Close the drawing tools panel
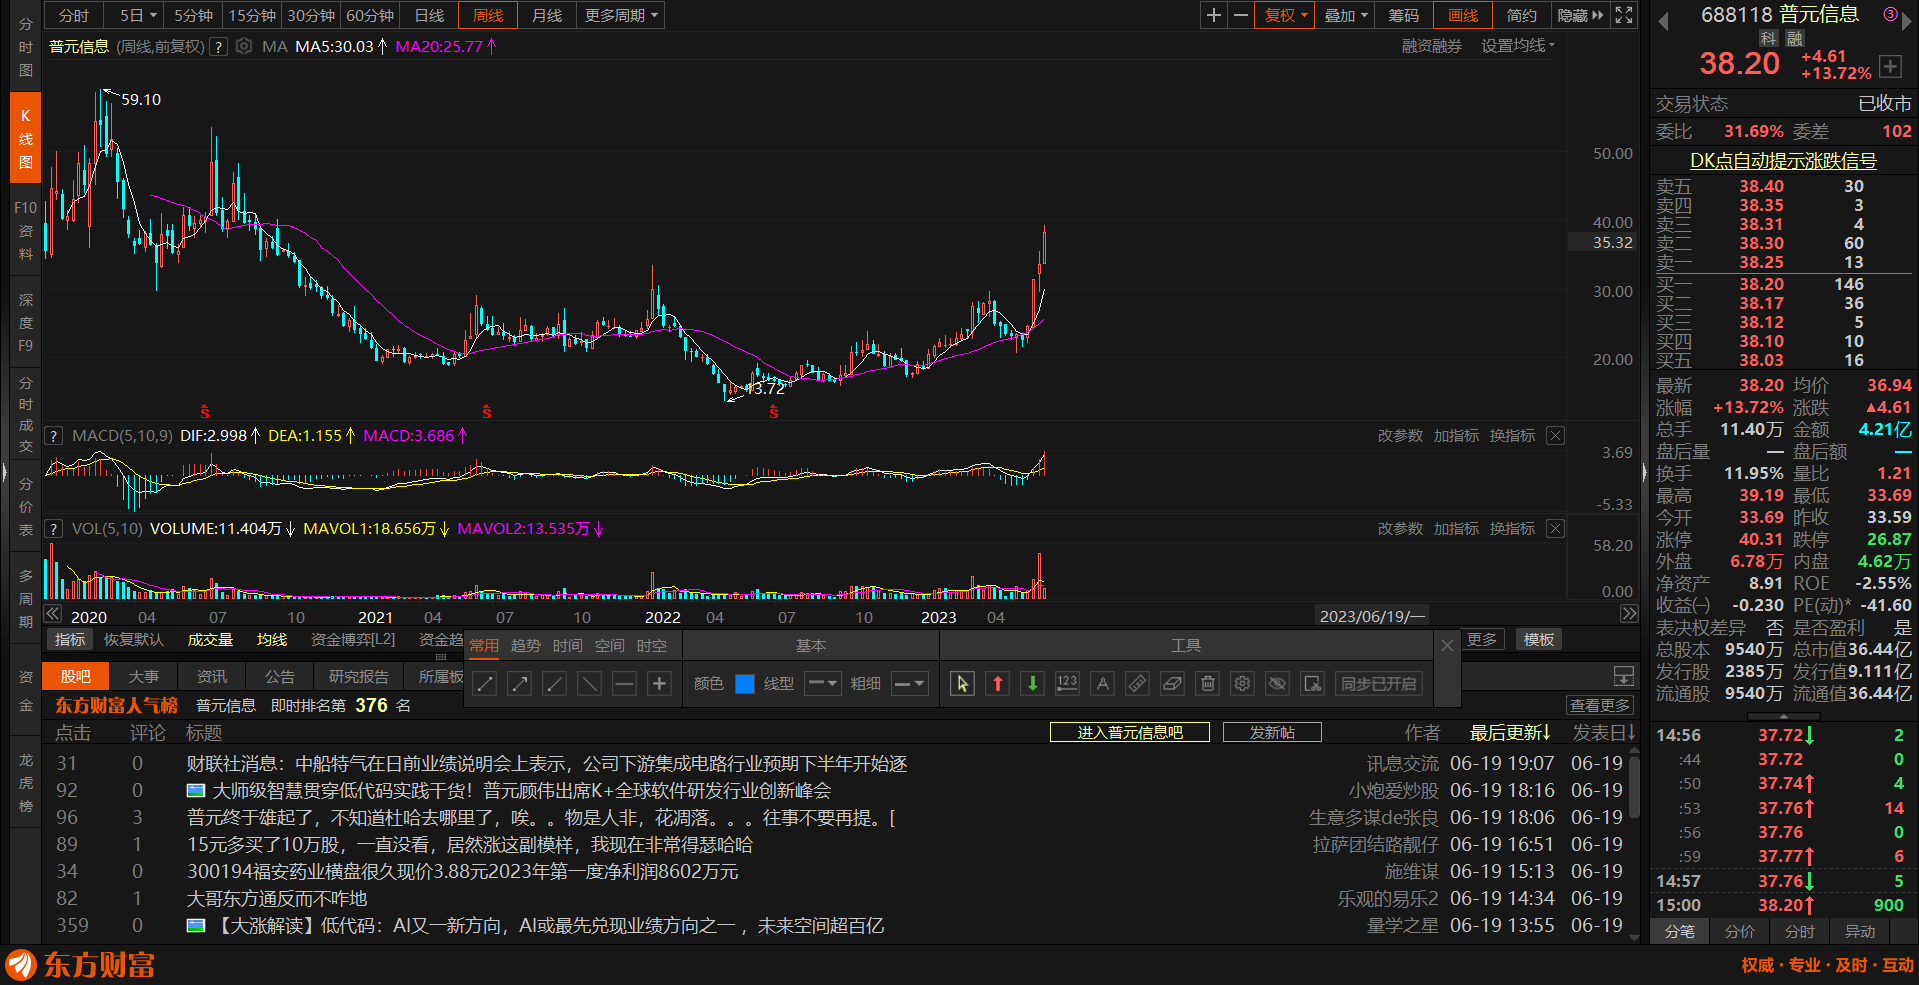The height and width of the screenshot is (985, 1919). (1447, 646)
